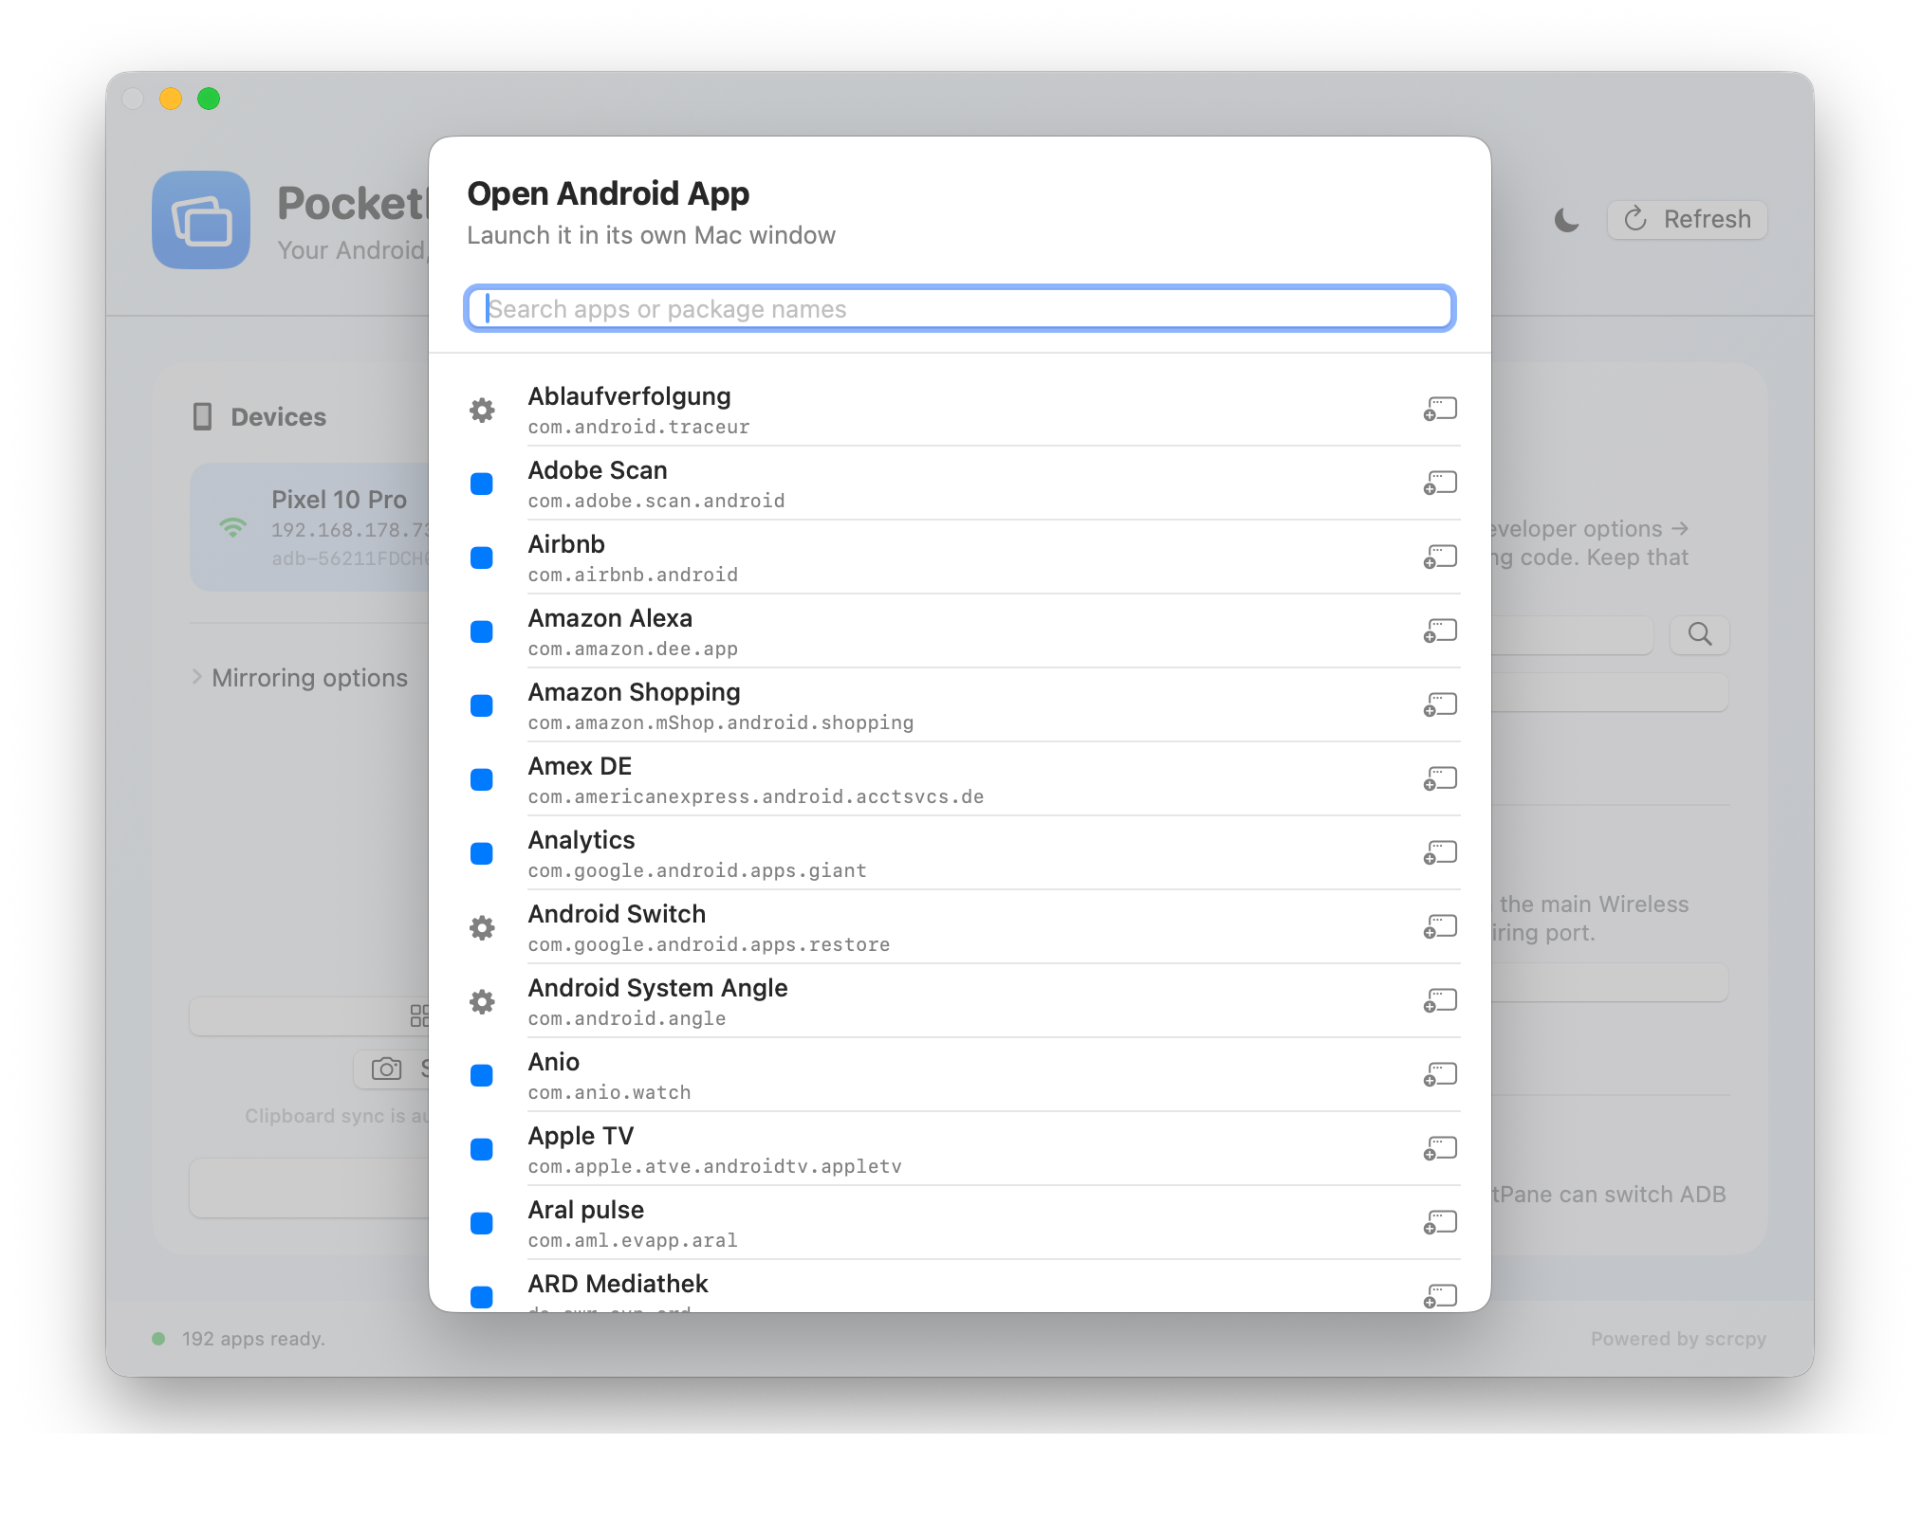Click launch-window icon for Anio
Screen dimensions: 1920x1517
coord(1440,1075)
